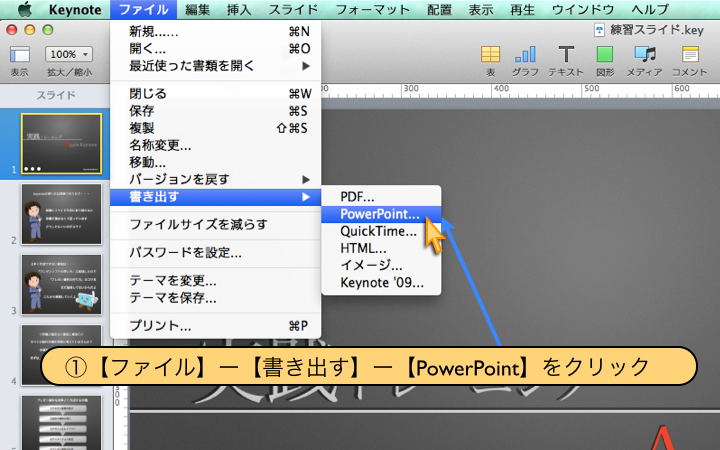This screenshot has height=450, width=720.
Task: Open the 配置 menu
Action: (x=439, y=10)
